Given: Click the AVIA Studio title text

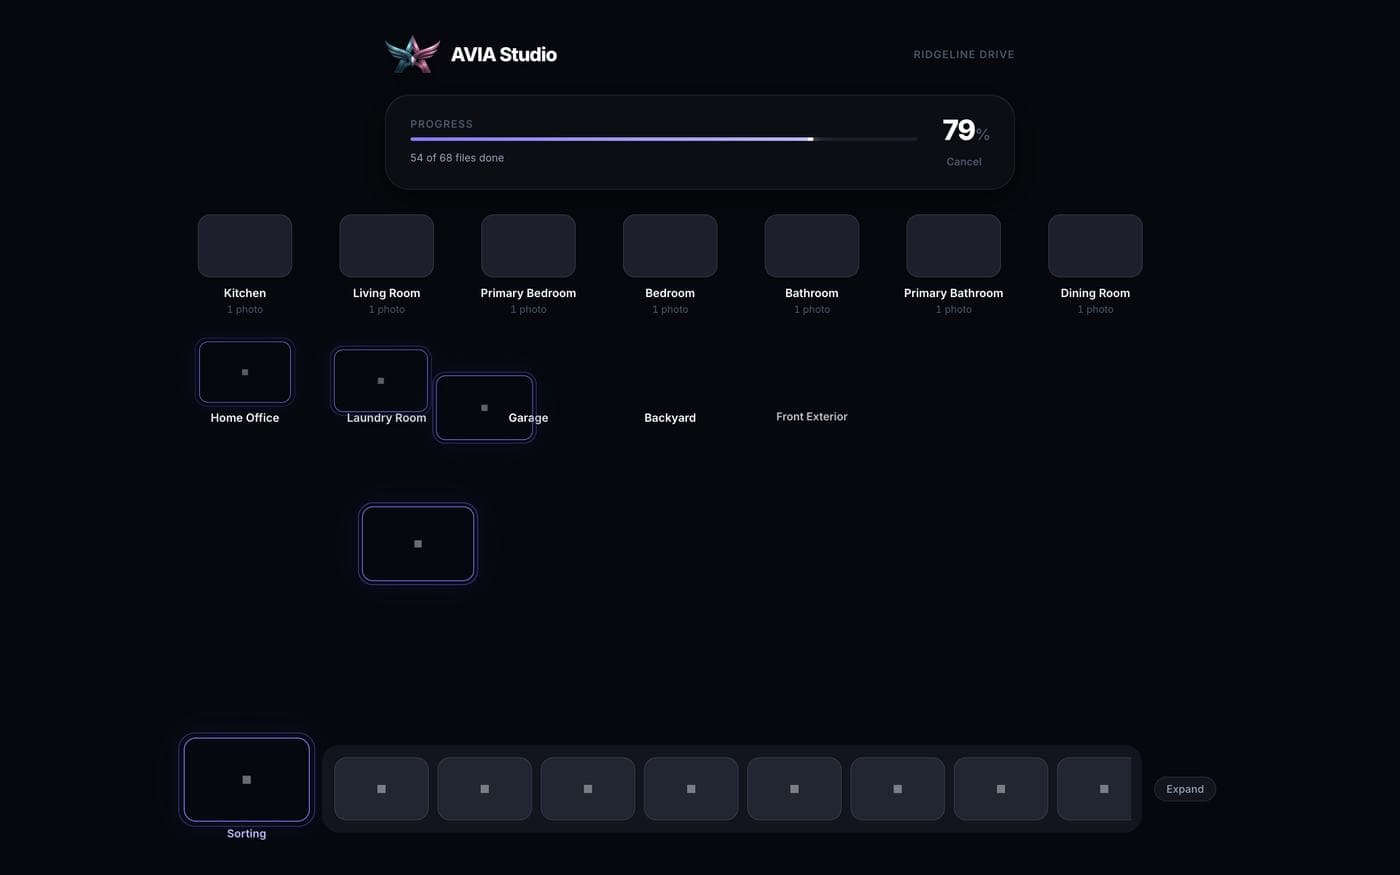Looking at the screenshot, I should (x=504, y=55).
